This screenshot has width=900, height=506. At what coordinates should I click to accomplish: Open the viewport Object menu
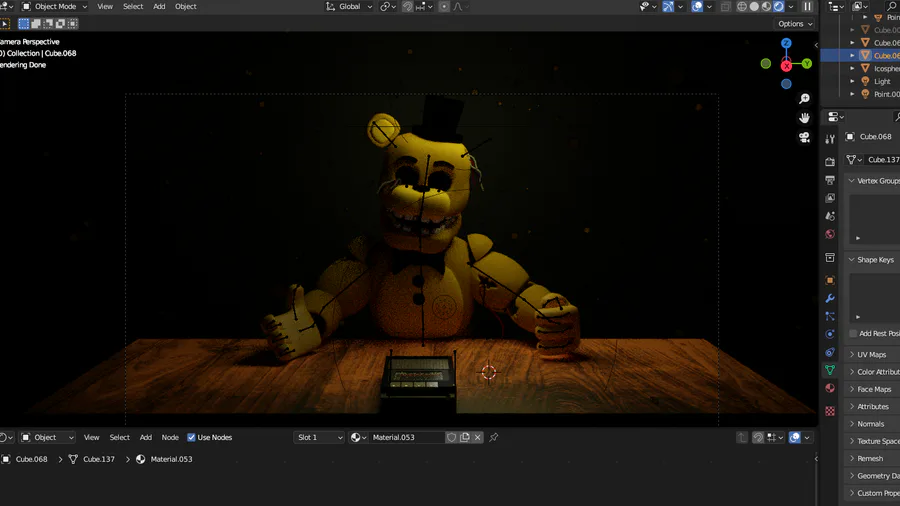pyautogui.click(x=185, y=6)
